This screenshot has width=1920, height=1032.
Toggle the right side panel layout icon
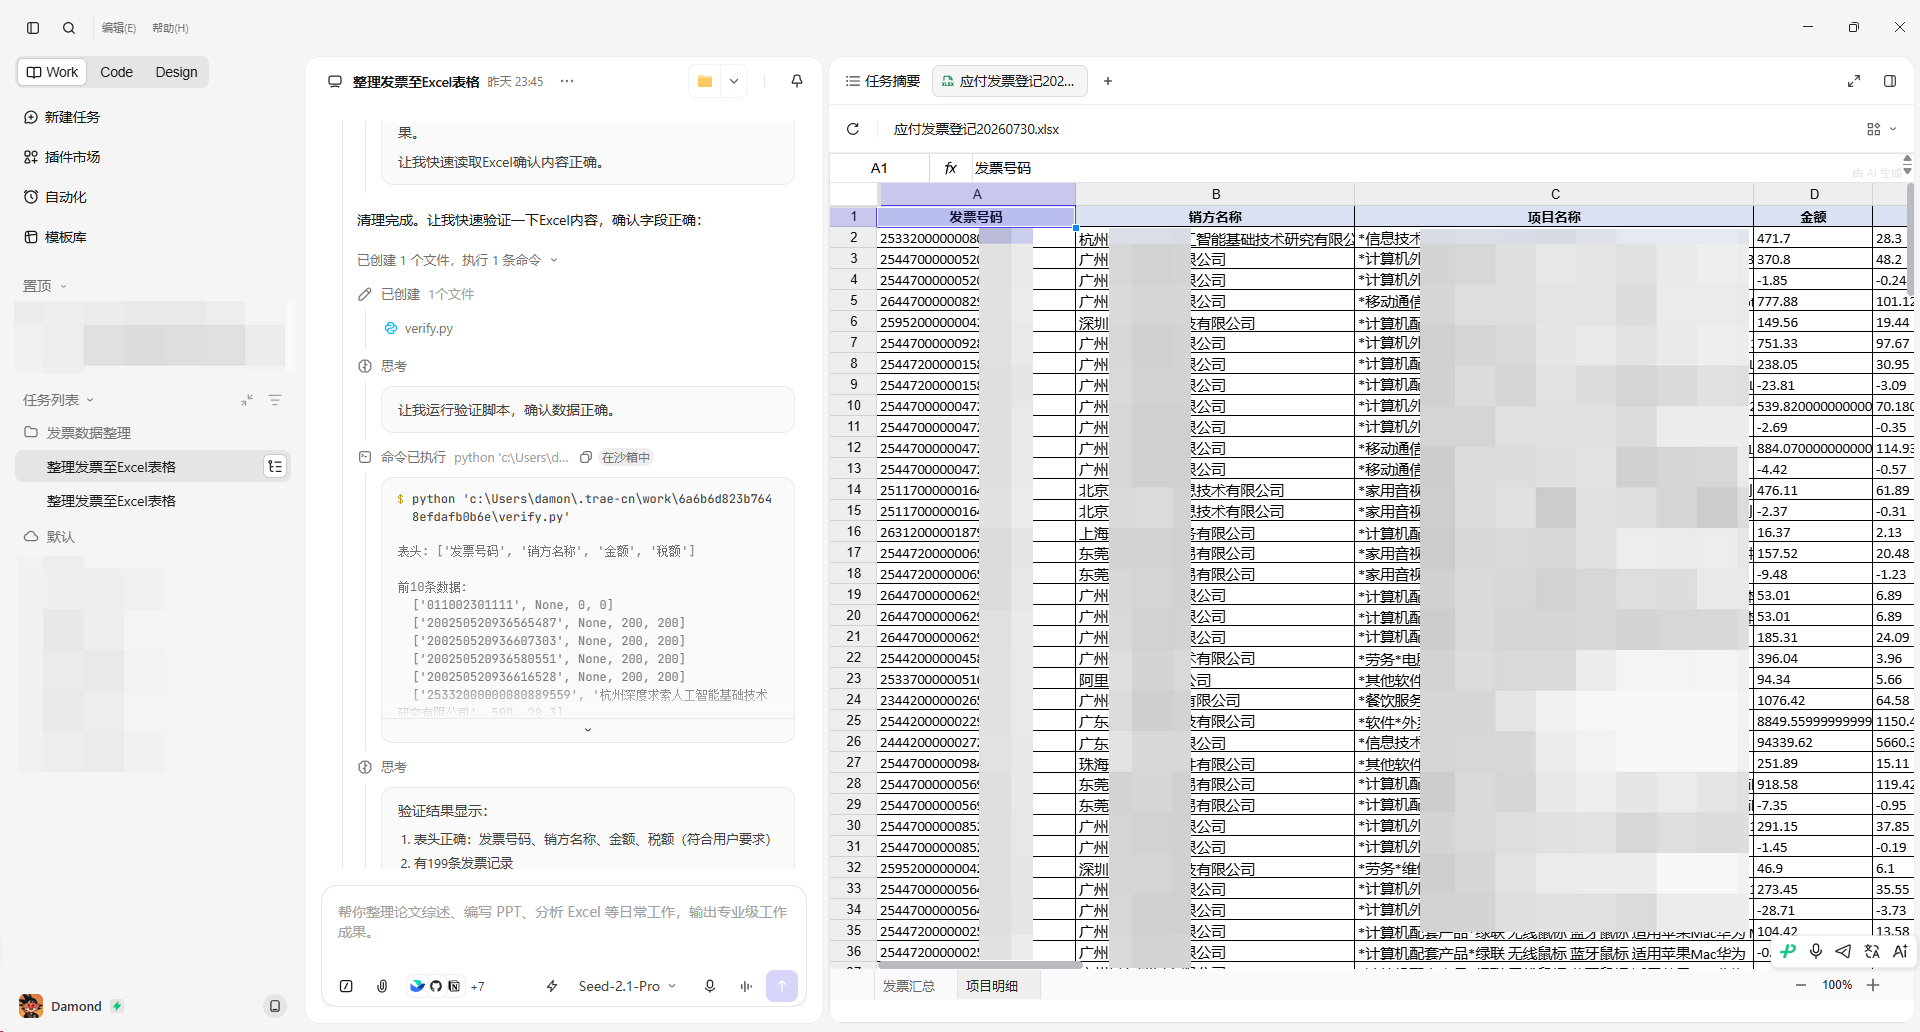[1890, 81]
